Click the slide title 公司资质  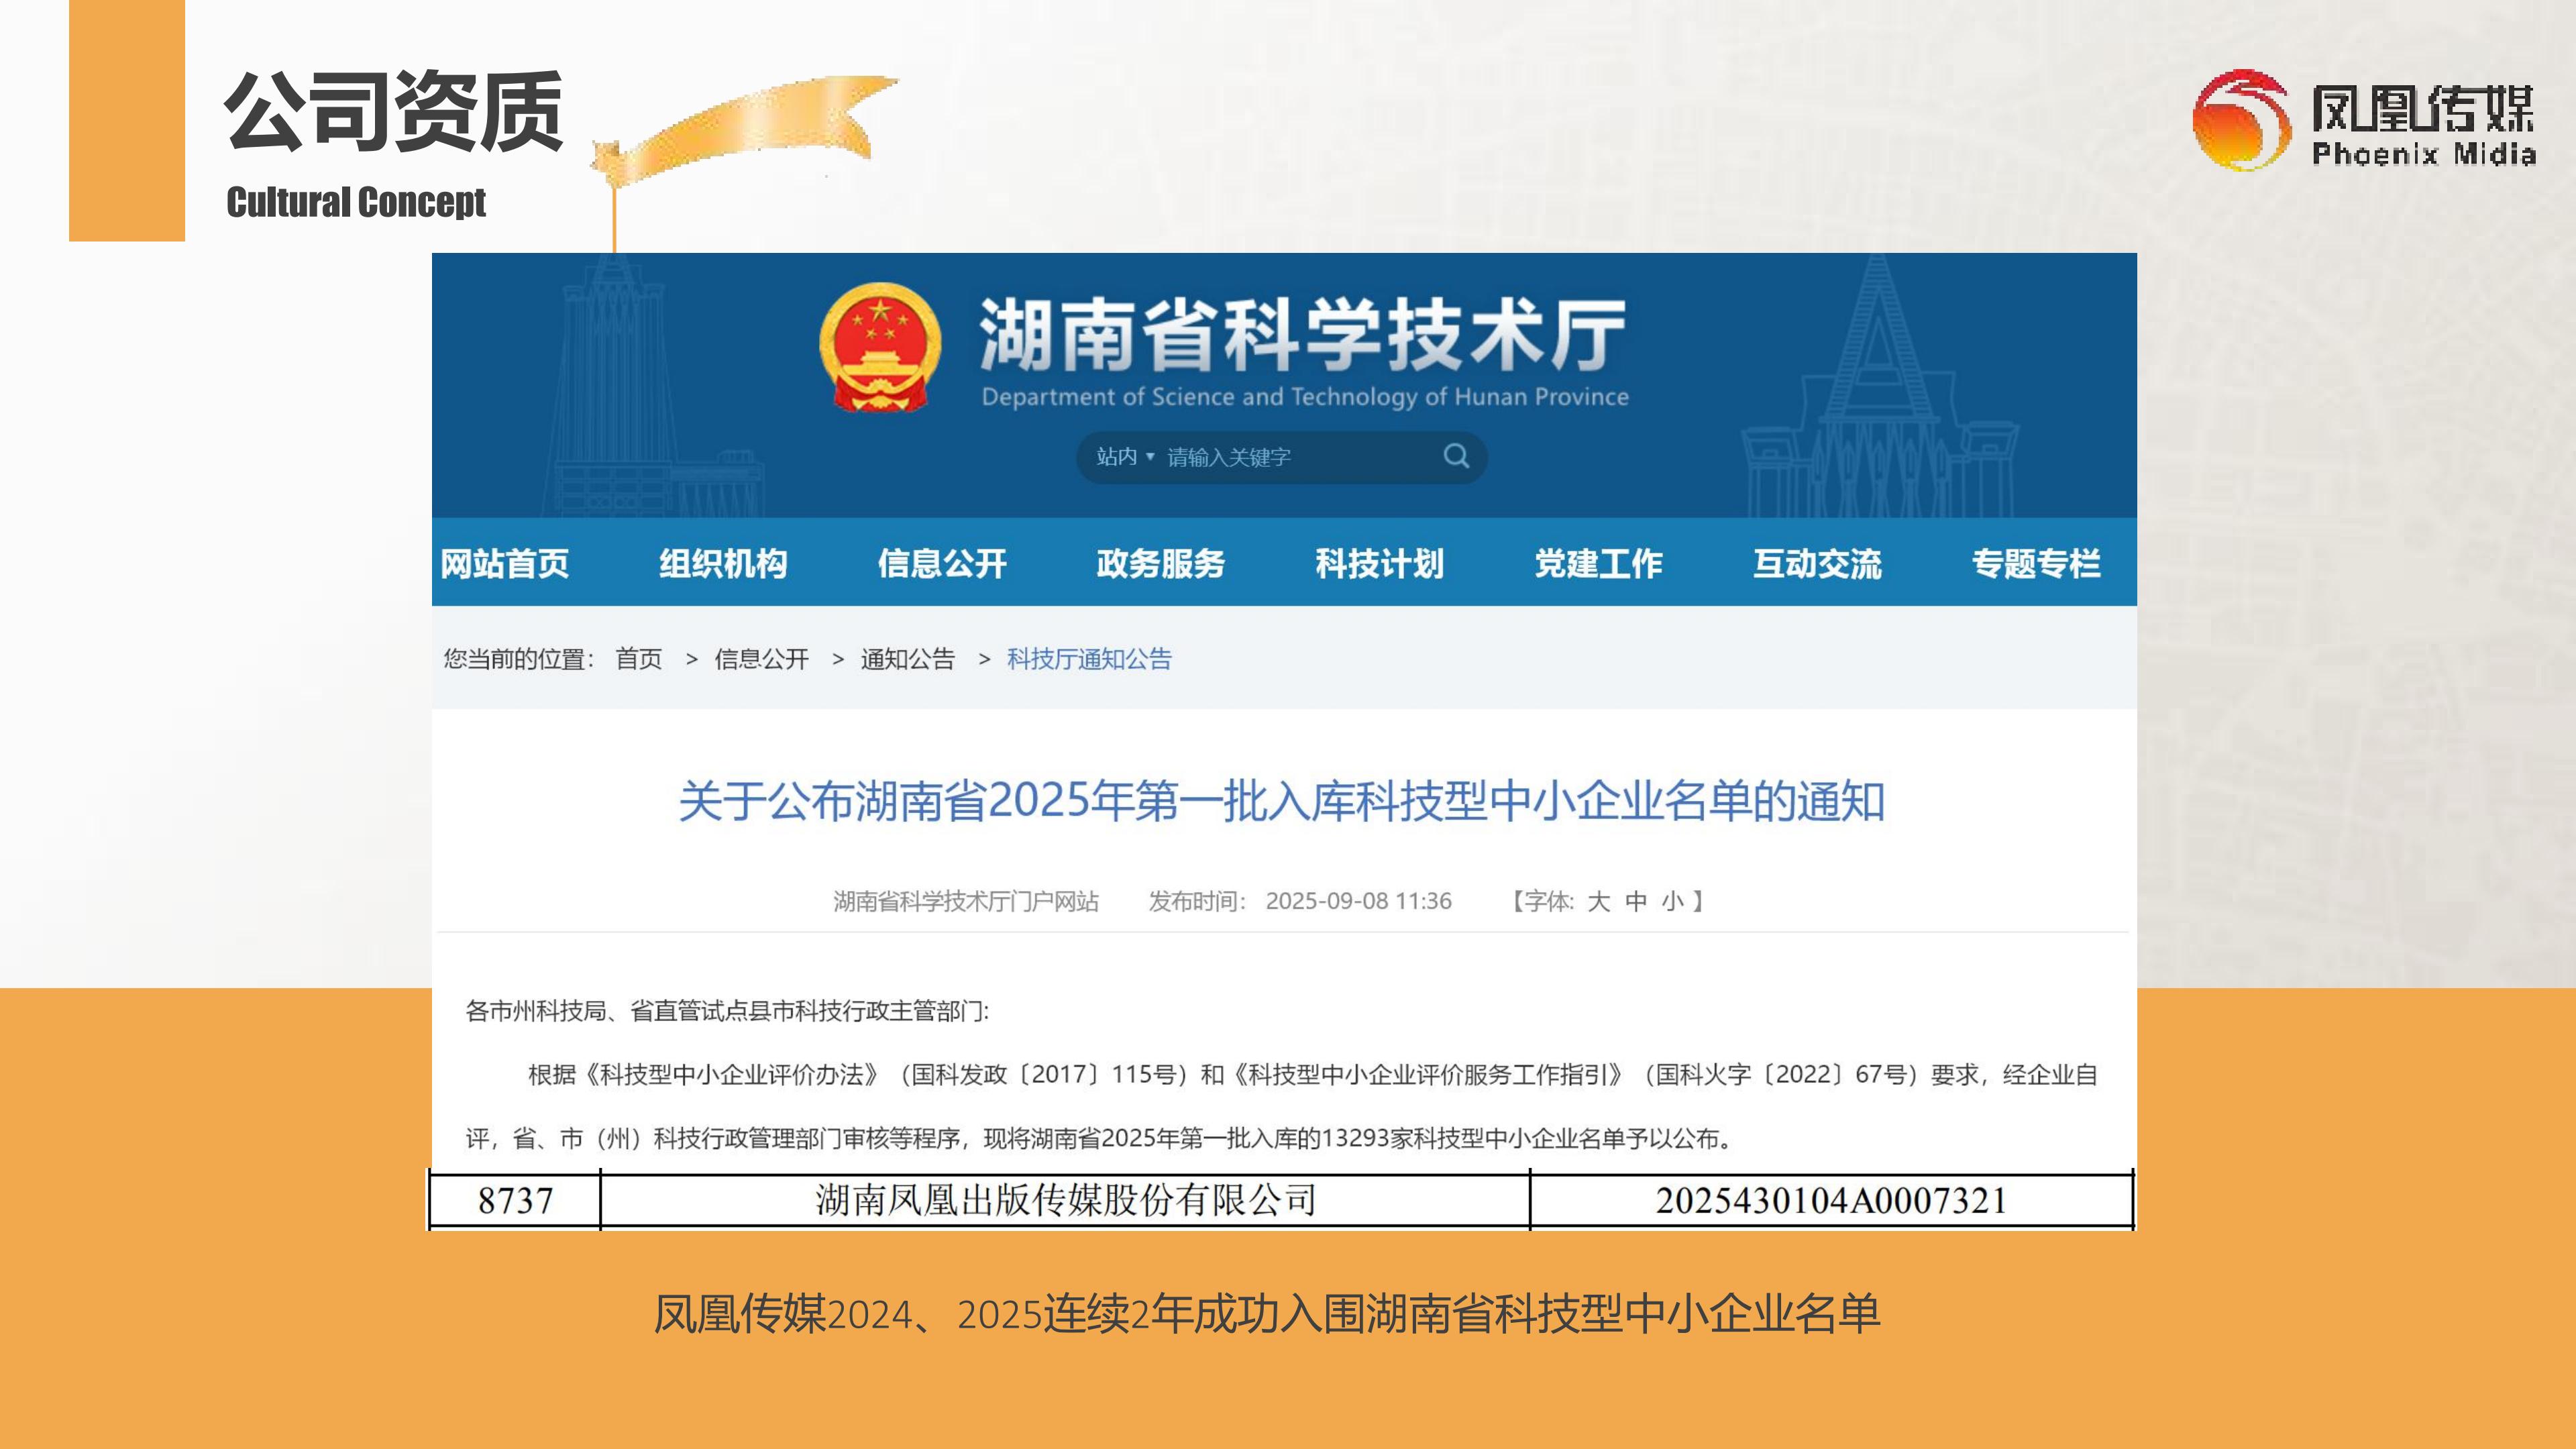pos(394,111)
